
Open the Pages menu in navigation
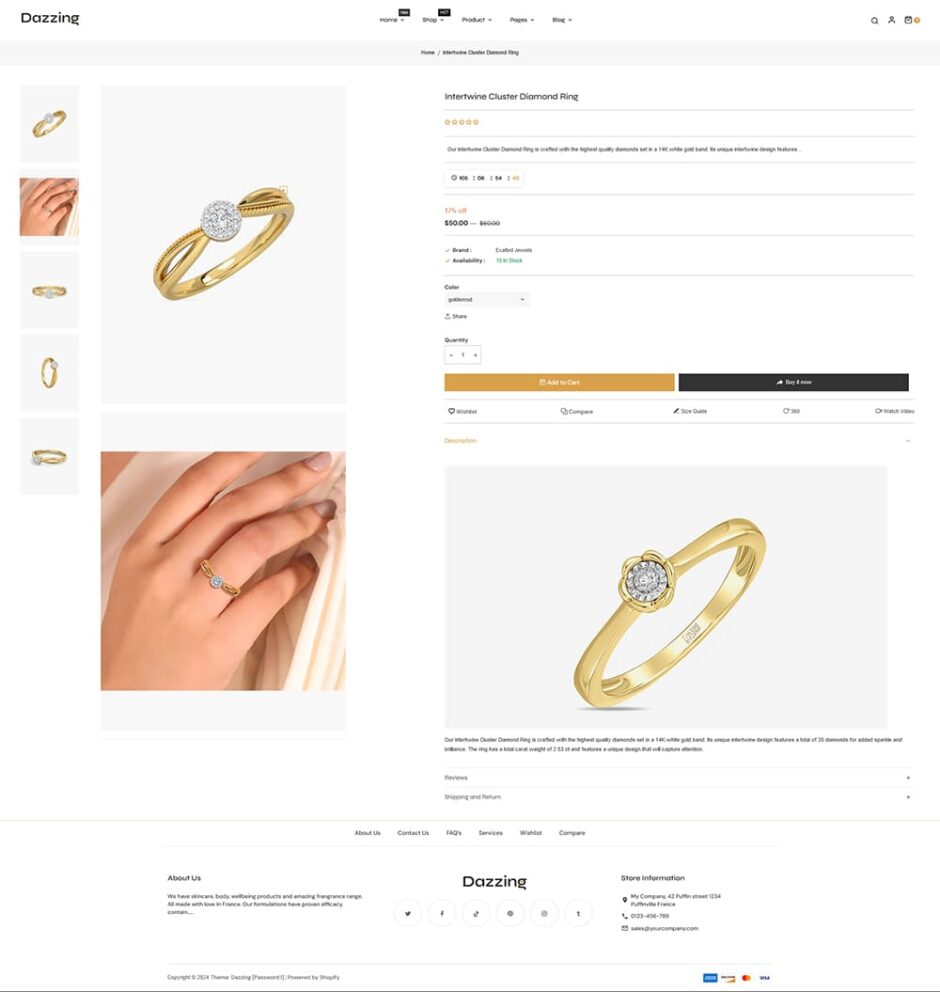click(x=522, y=20)
